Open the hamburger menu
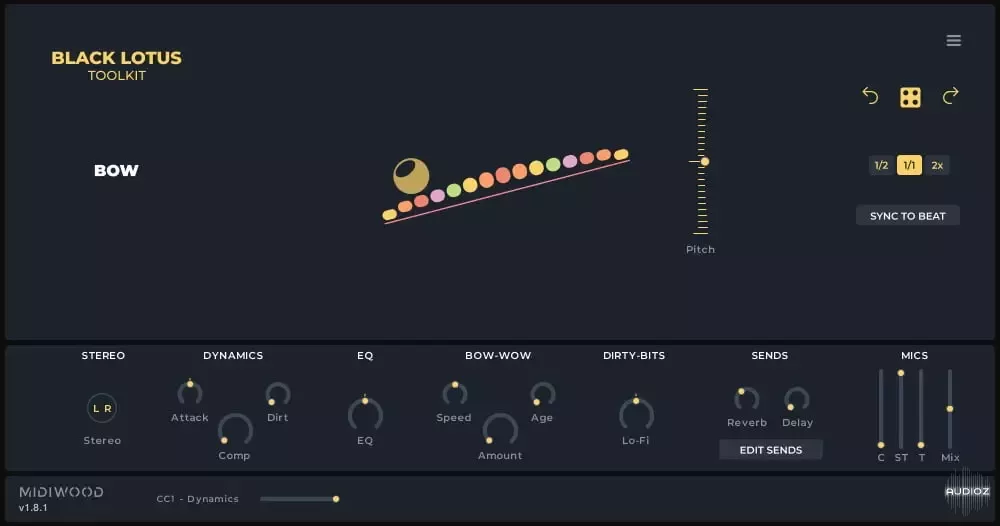The height and width of the screenshot is (526, 1000). point(953,41)
